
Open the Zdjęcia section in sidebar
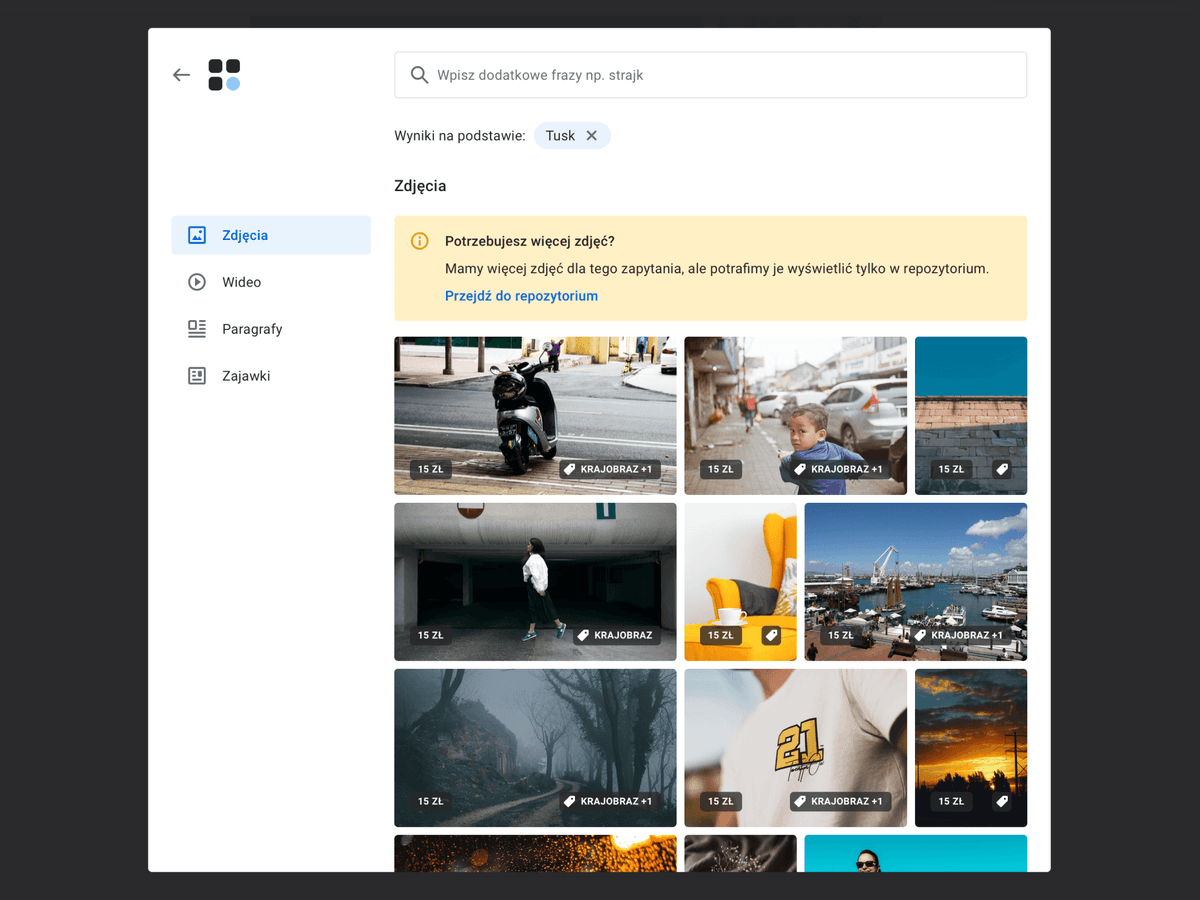click(271, 235)
